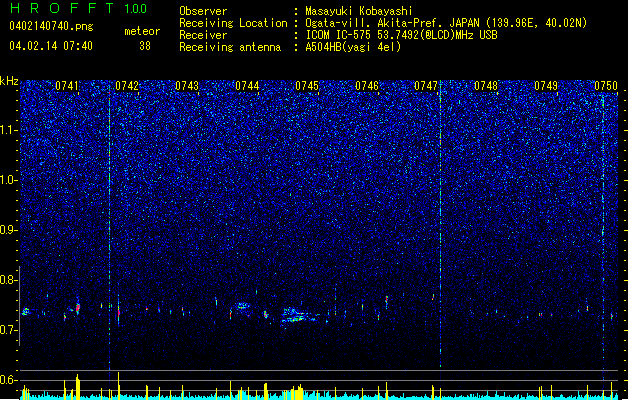Click the 0747 time marker
Viewport: 629px width, 400px height.
pyautogui.click(x=426, y=86)
